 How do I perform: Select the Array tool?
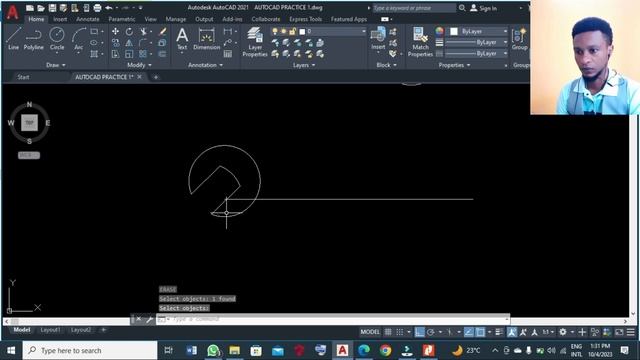pyautogui.click(x=143, y=53)
